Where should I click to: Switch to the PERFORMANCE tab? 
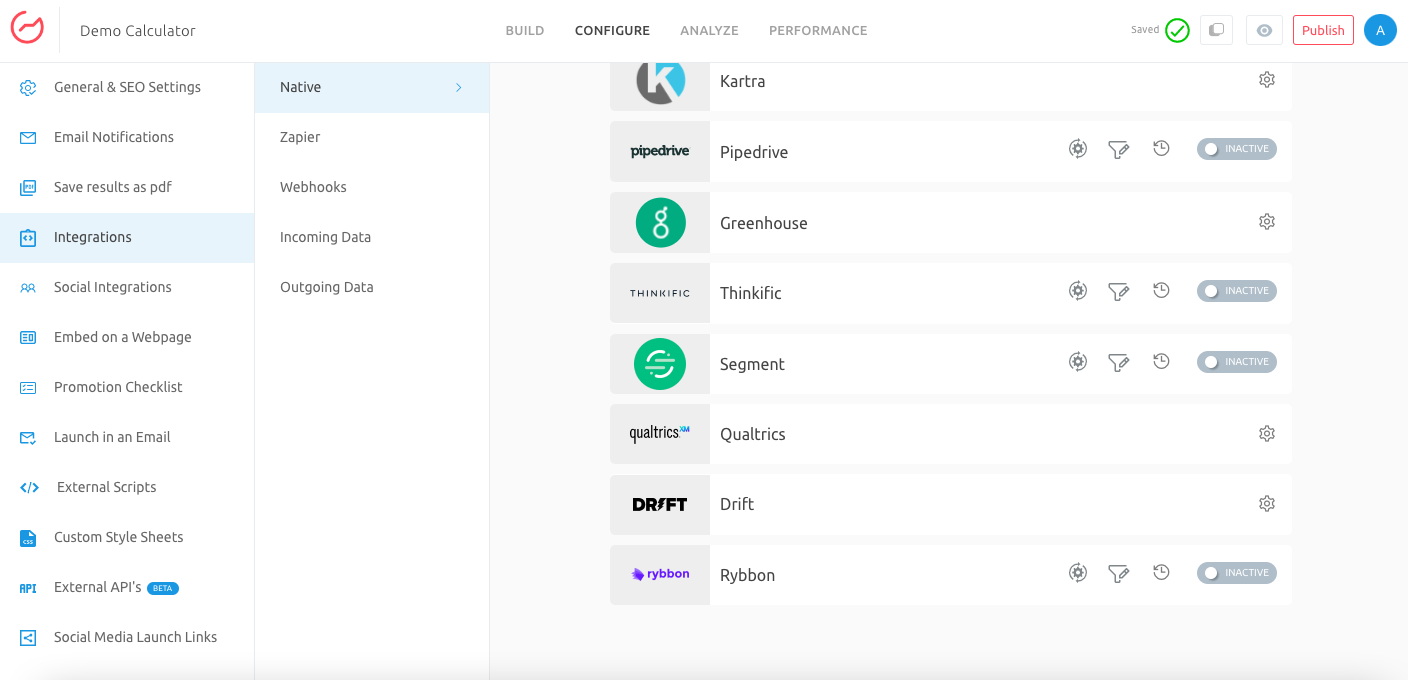(818, 31)
